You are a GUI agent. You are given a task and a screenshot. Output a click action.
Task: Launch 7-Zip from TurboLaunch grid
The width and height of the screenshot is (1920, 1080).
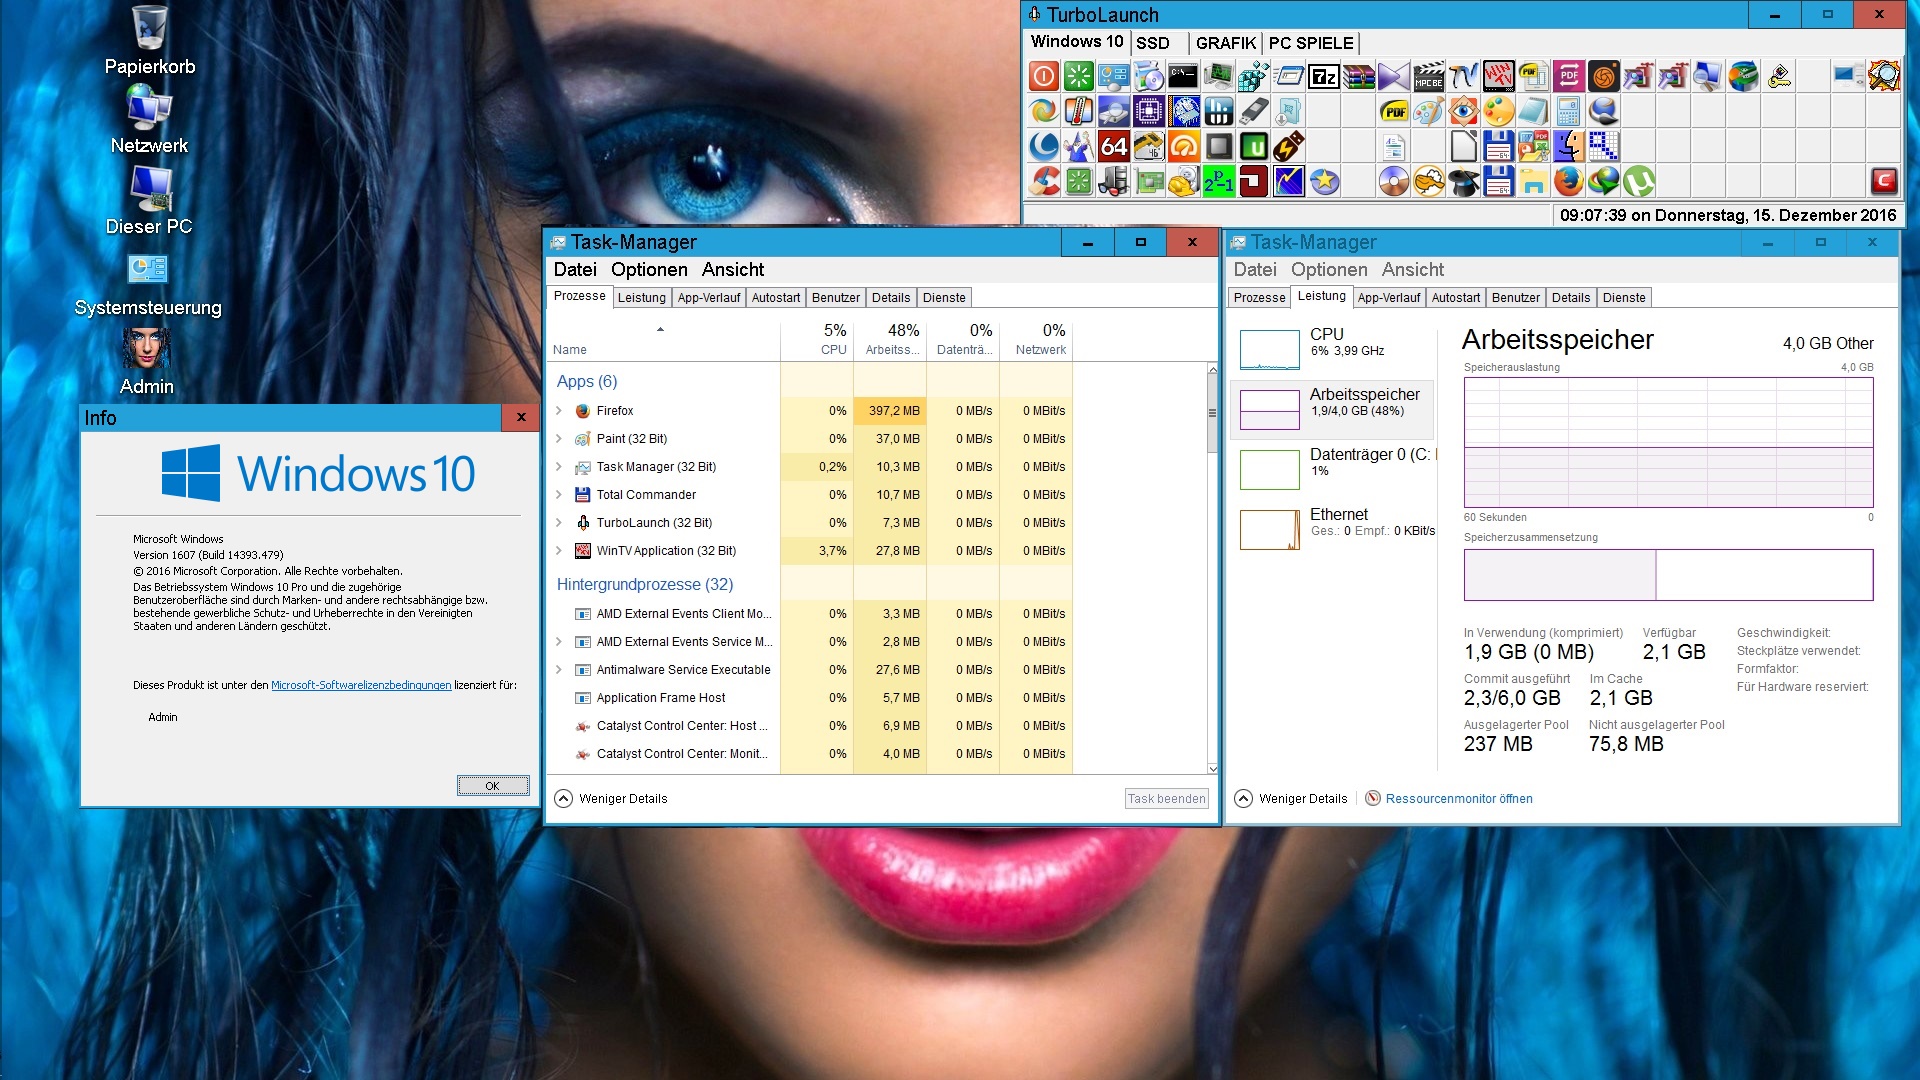1323,76
